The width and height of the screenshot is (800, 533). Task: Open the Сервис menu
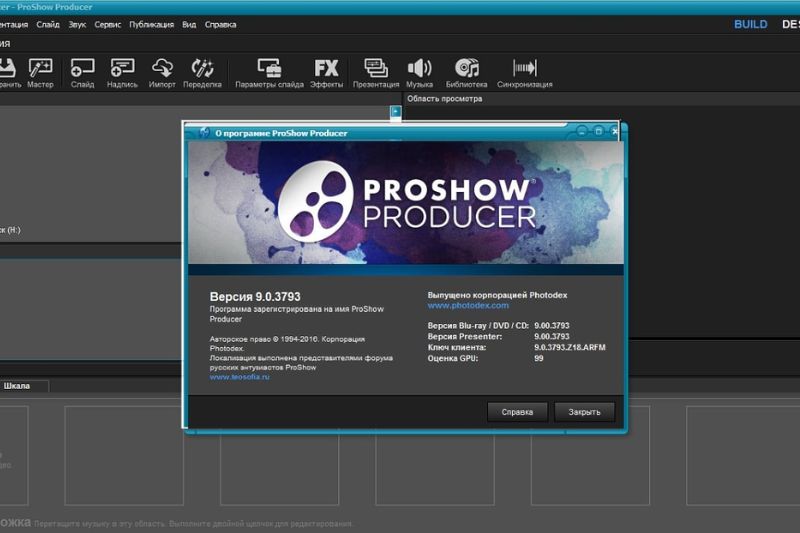(x=108, y=24)
